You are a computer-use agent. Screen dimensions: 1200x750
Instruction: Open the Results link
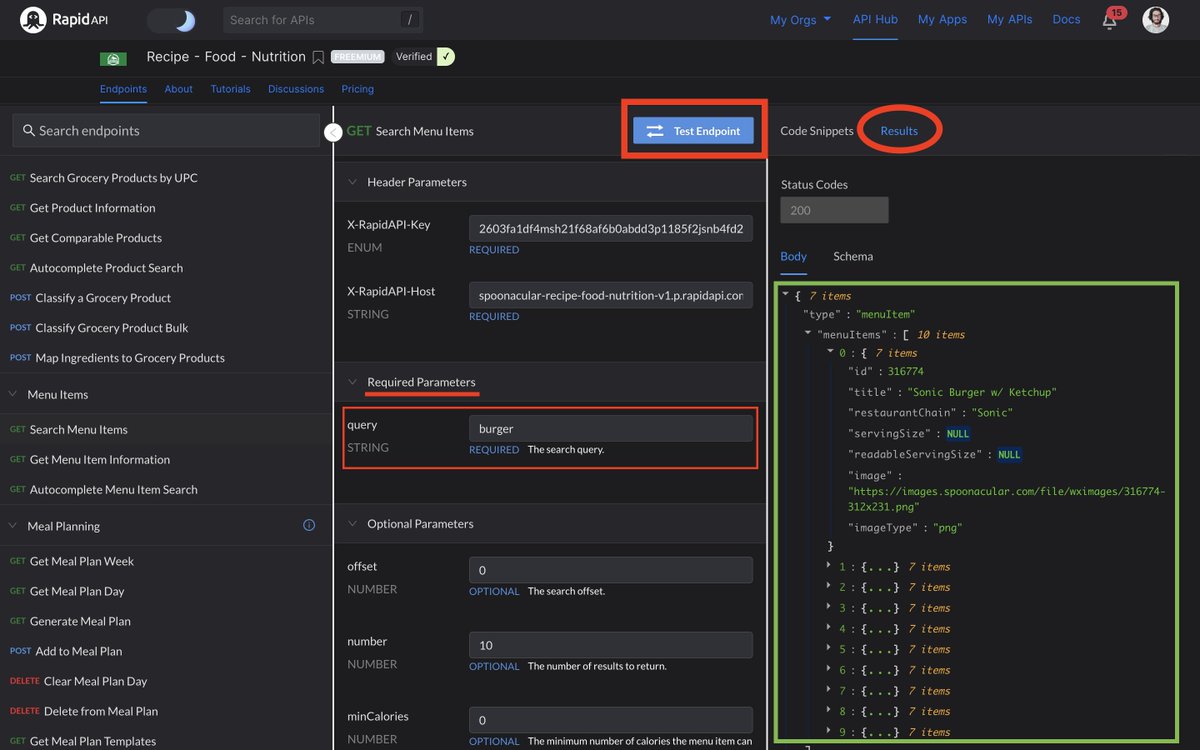click(x=899, y=130)
